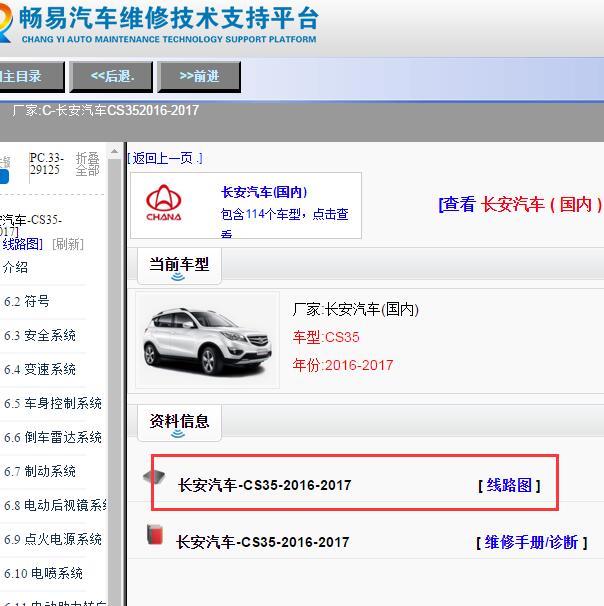Go forward with >>前进 button

(x=199, y=77)
